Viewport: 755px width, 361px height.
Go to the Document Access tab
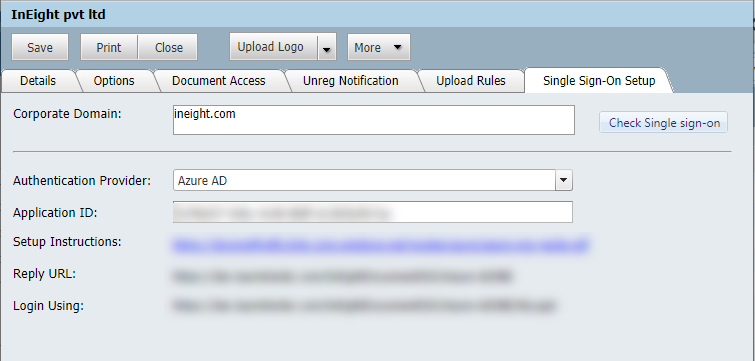pyautogui.click(x=219, y=81)
